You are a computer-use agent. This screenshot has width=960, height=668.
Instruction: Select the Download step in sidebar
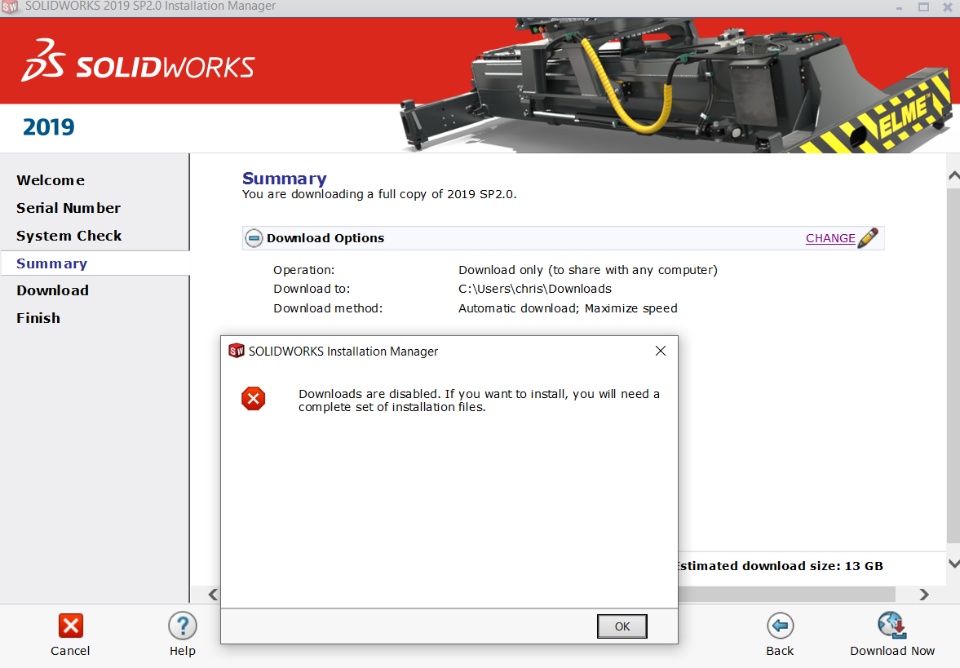pyautogui.click(x=53, y=290)
